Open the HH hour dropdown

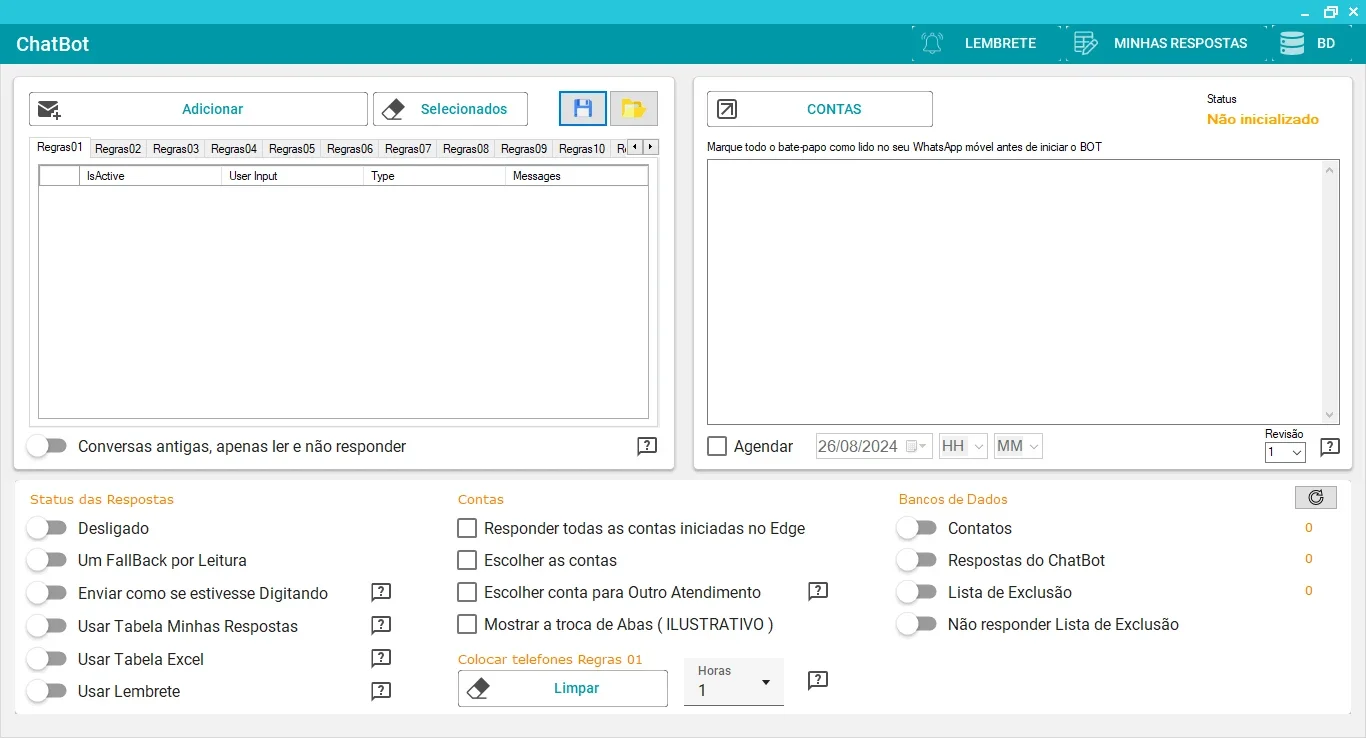coord(963,446)
